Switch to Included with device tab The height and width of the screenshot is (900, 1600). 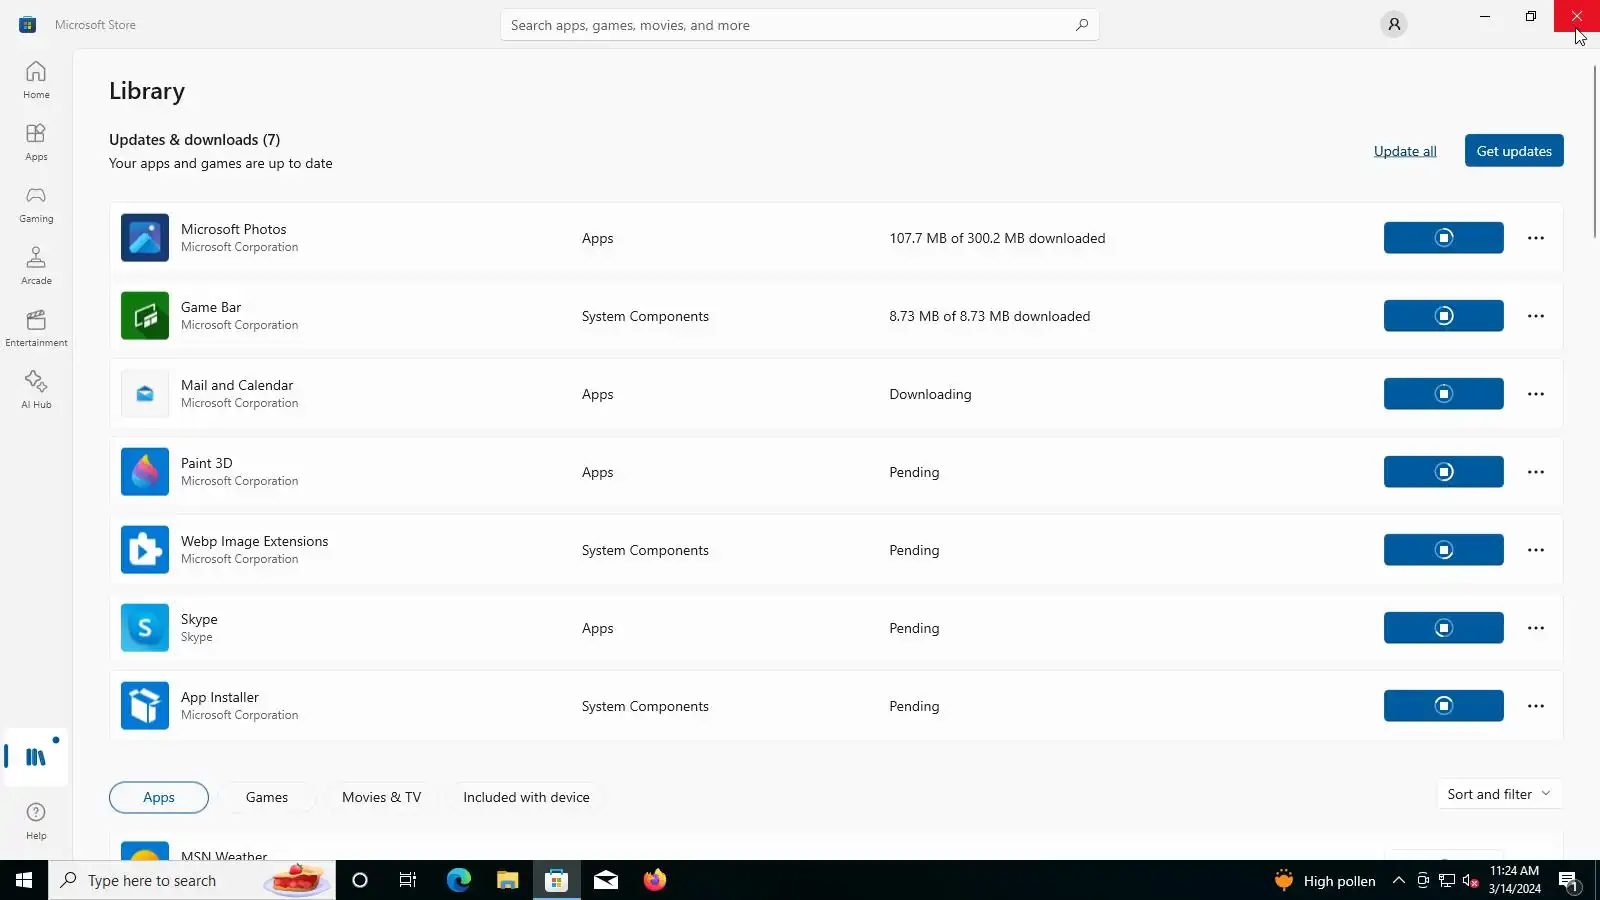pos(526,797)
